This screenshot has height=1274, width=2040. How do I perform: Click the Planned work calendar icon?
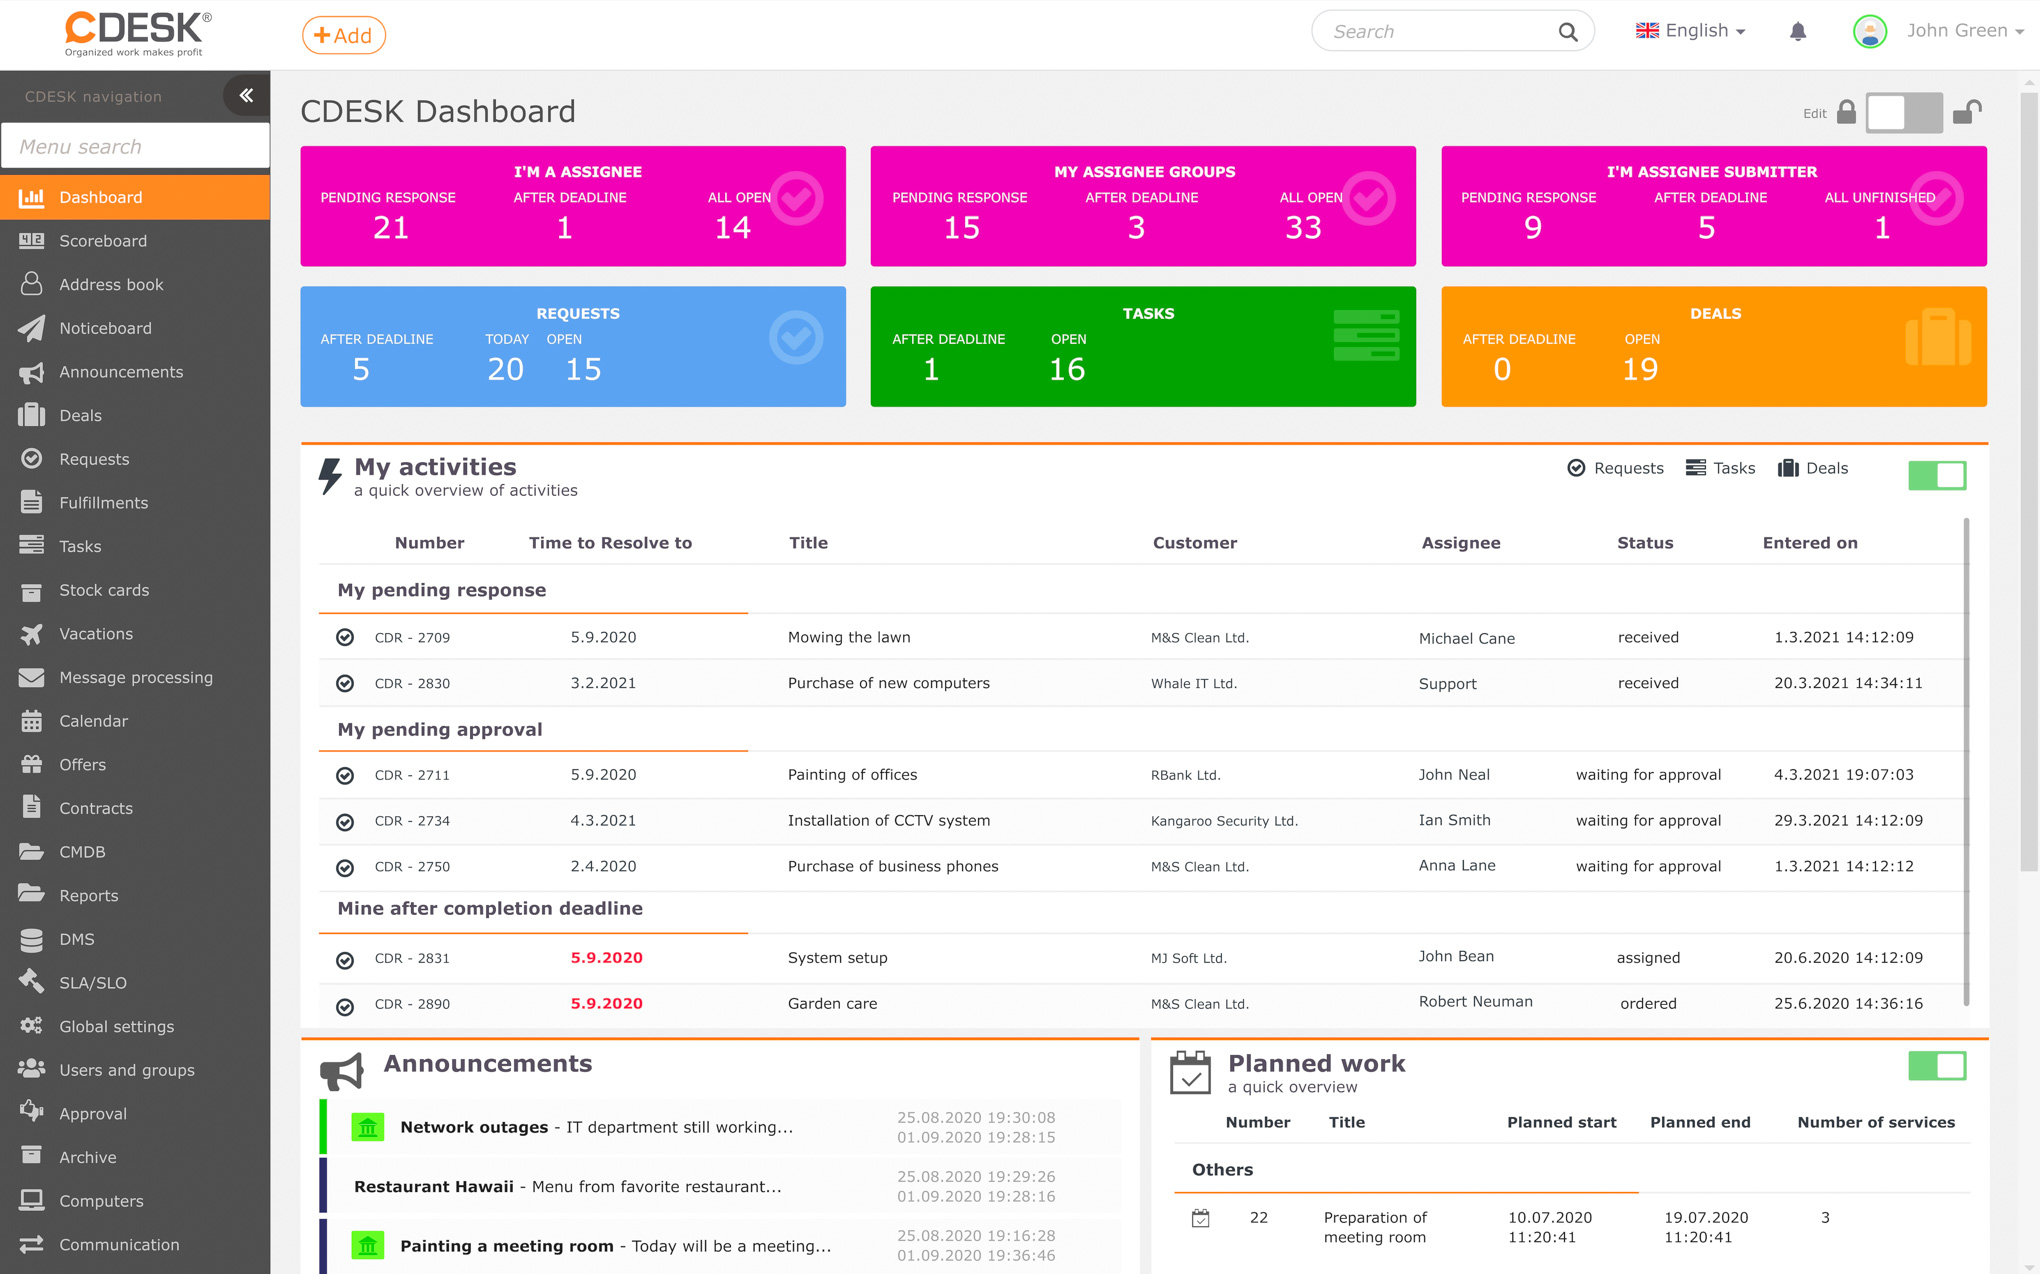click(1190, 1073)
